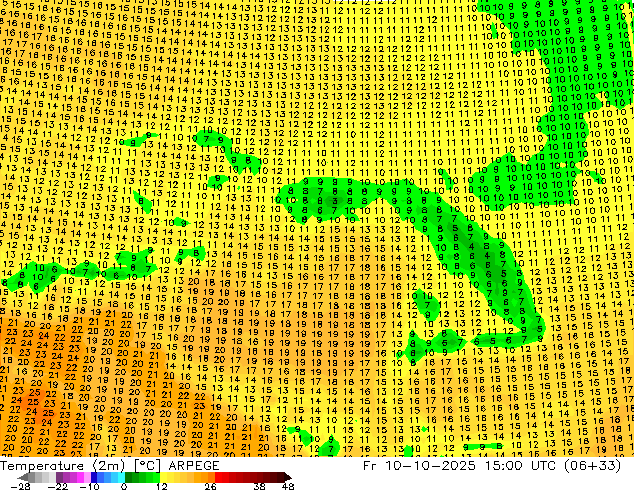634x490 pixels.
Task: Click the '15:00' time in the timestamp
Action: (x=503, y=466)
